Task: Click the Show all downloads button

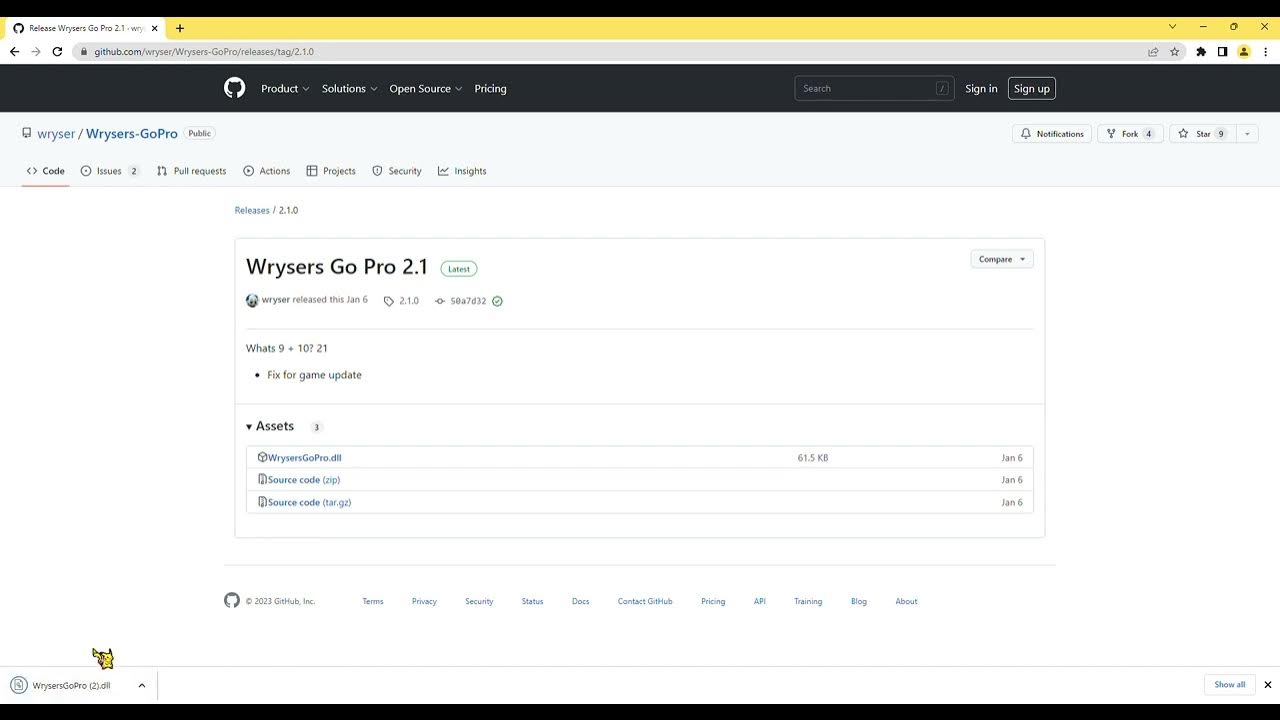Action: click(1230, 685)
